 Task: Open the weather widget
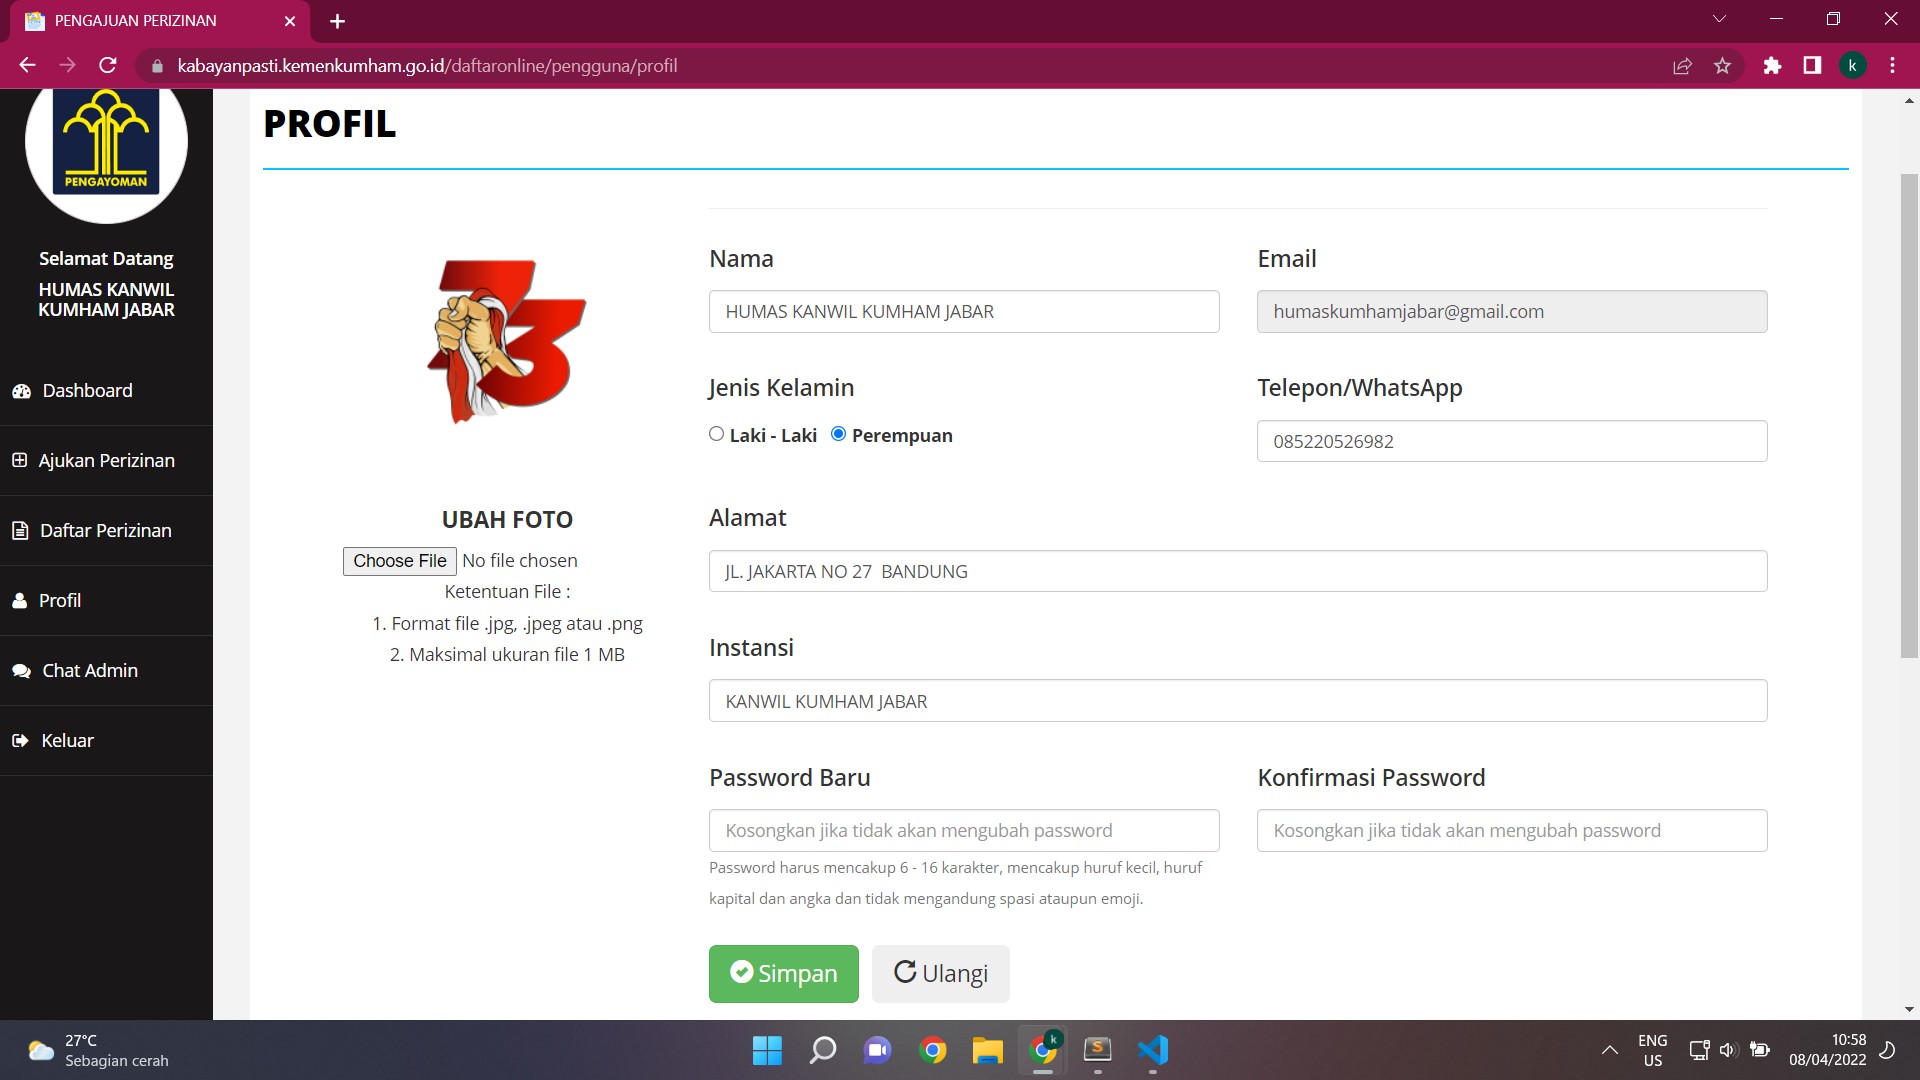point(98,1050)
